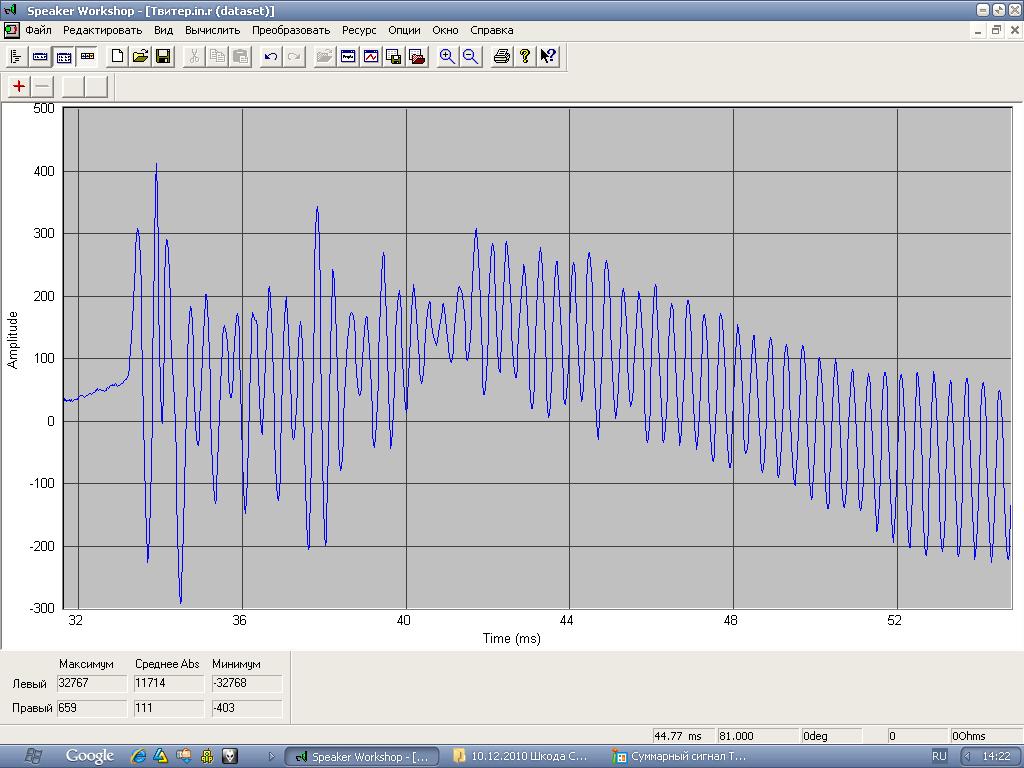1024x768 pixels.
Task: Save with the floppy disk icon
Action: [163, 57]
